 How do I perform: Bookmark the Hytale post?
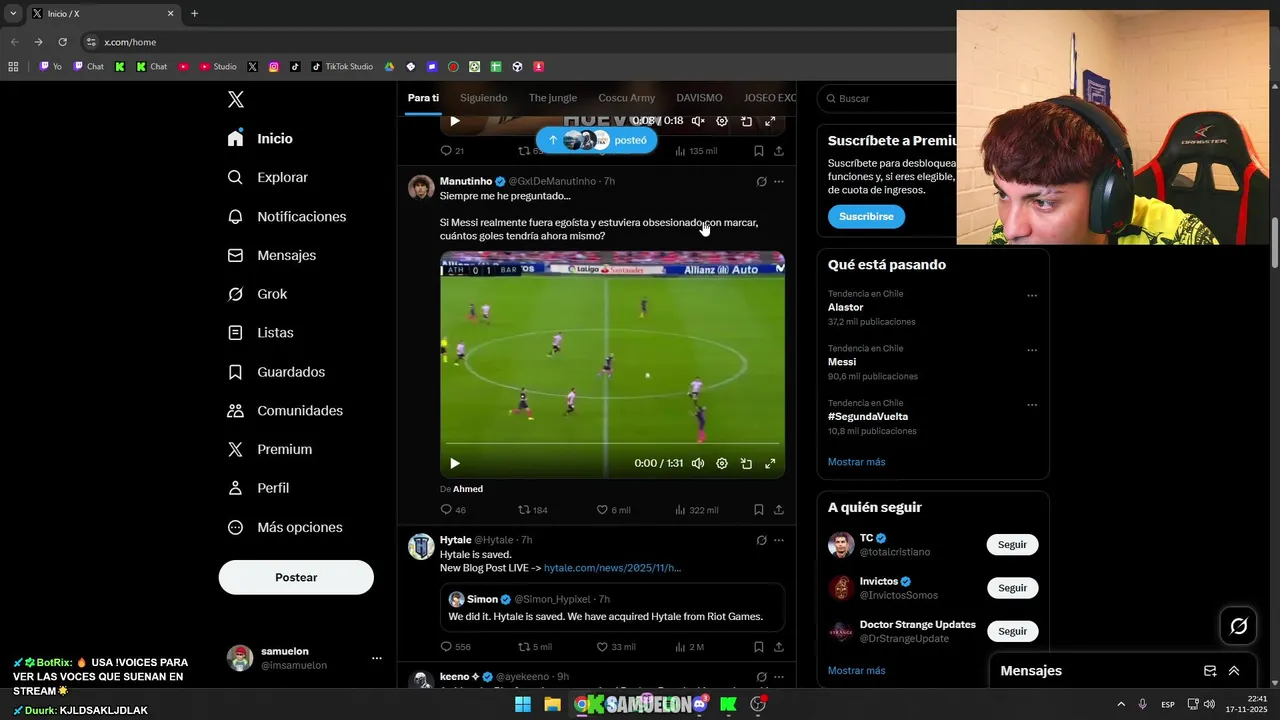point(759,647)
